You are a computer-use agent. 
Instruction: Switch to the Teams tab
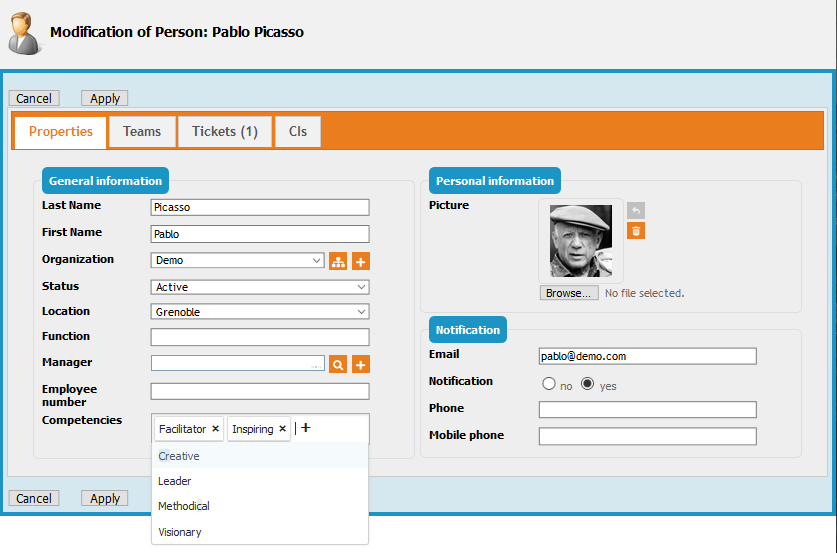[142, 131]
